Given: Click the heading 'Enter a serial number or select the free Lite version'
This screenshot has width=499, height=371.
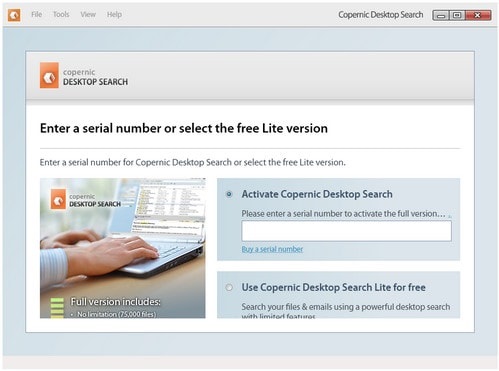Looking at the screenshot, I should tap(184, 128).
